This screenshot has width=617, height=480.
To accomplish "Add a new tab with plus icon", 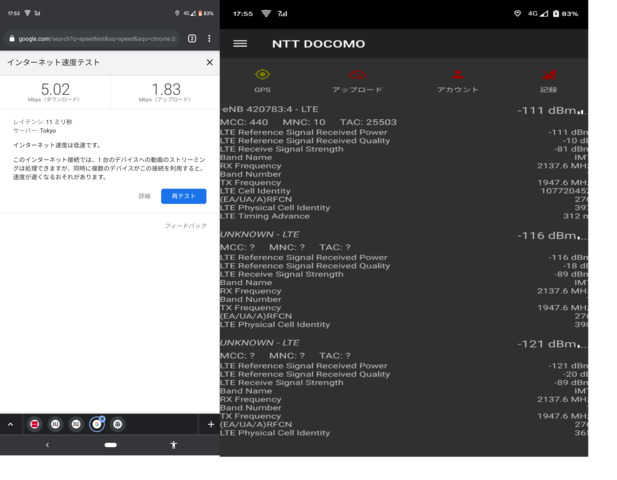I will [211, 424].
